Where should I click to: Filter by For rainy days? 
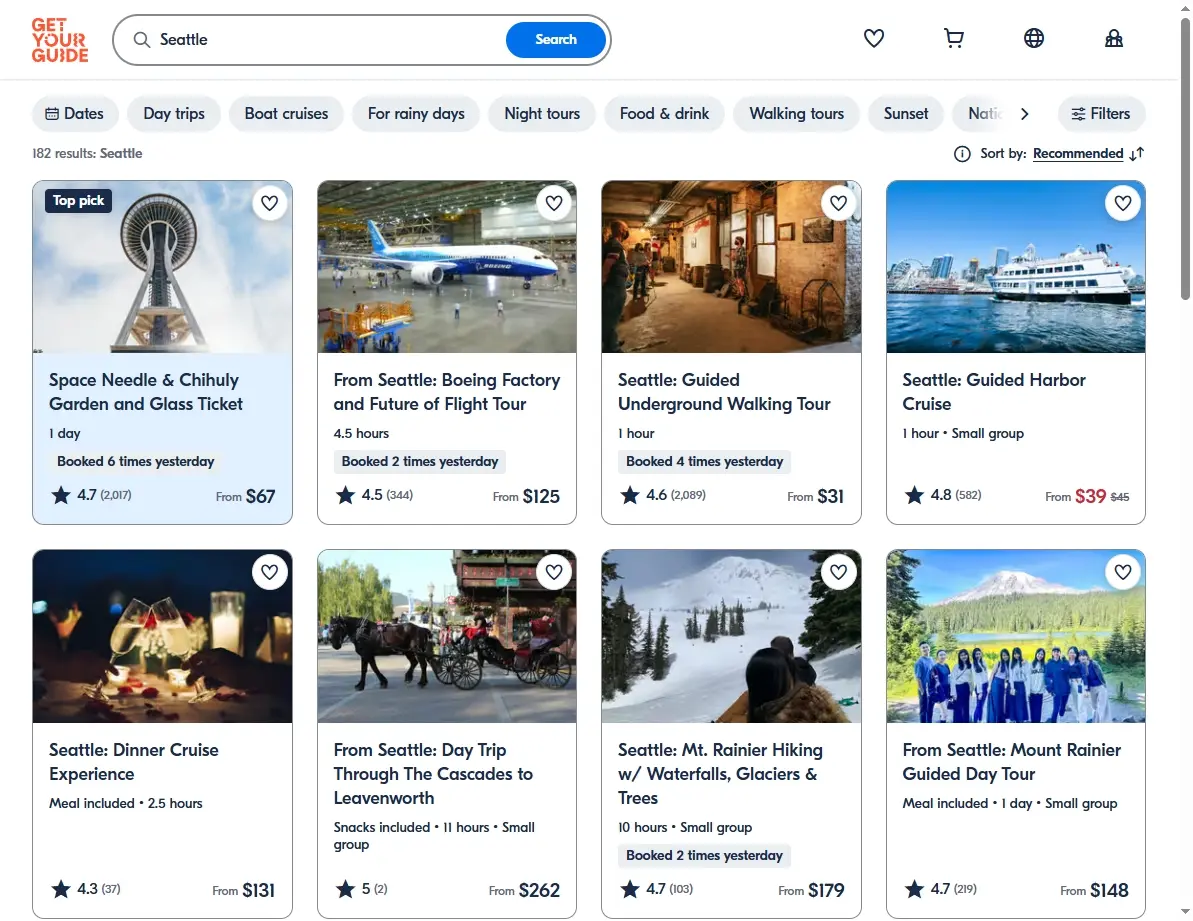tap(416, 113)
